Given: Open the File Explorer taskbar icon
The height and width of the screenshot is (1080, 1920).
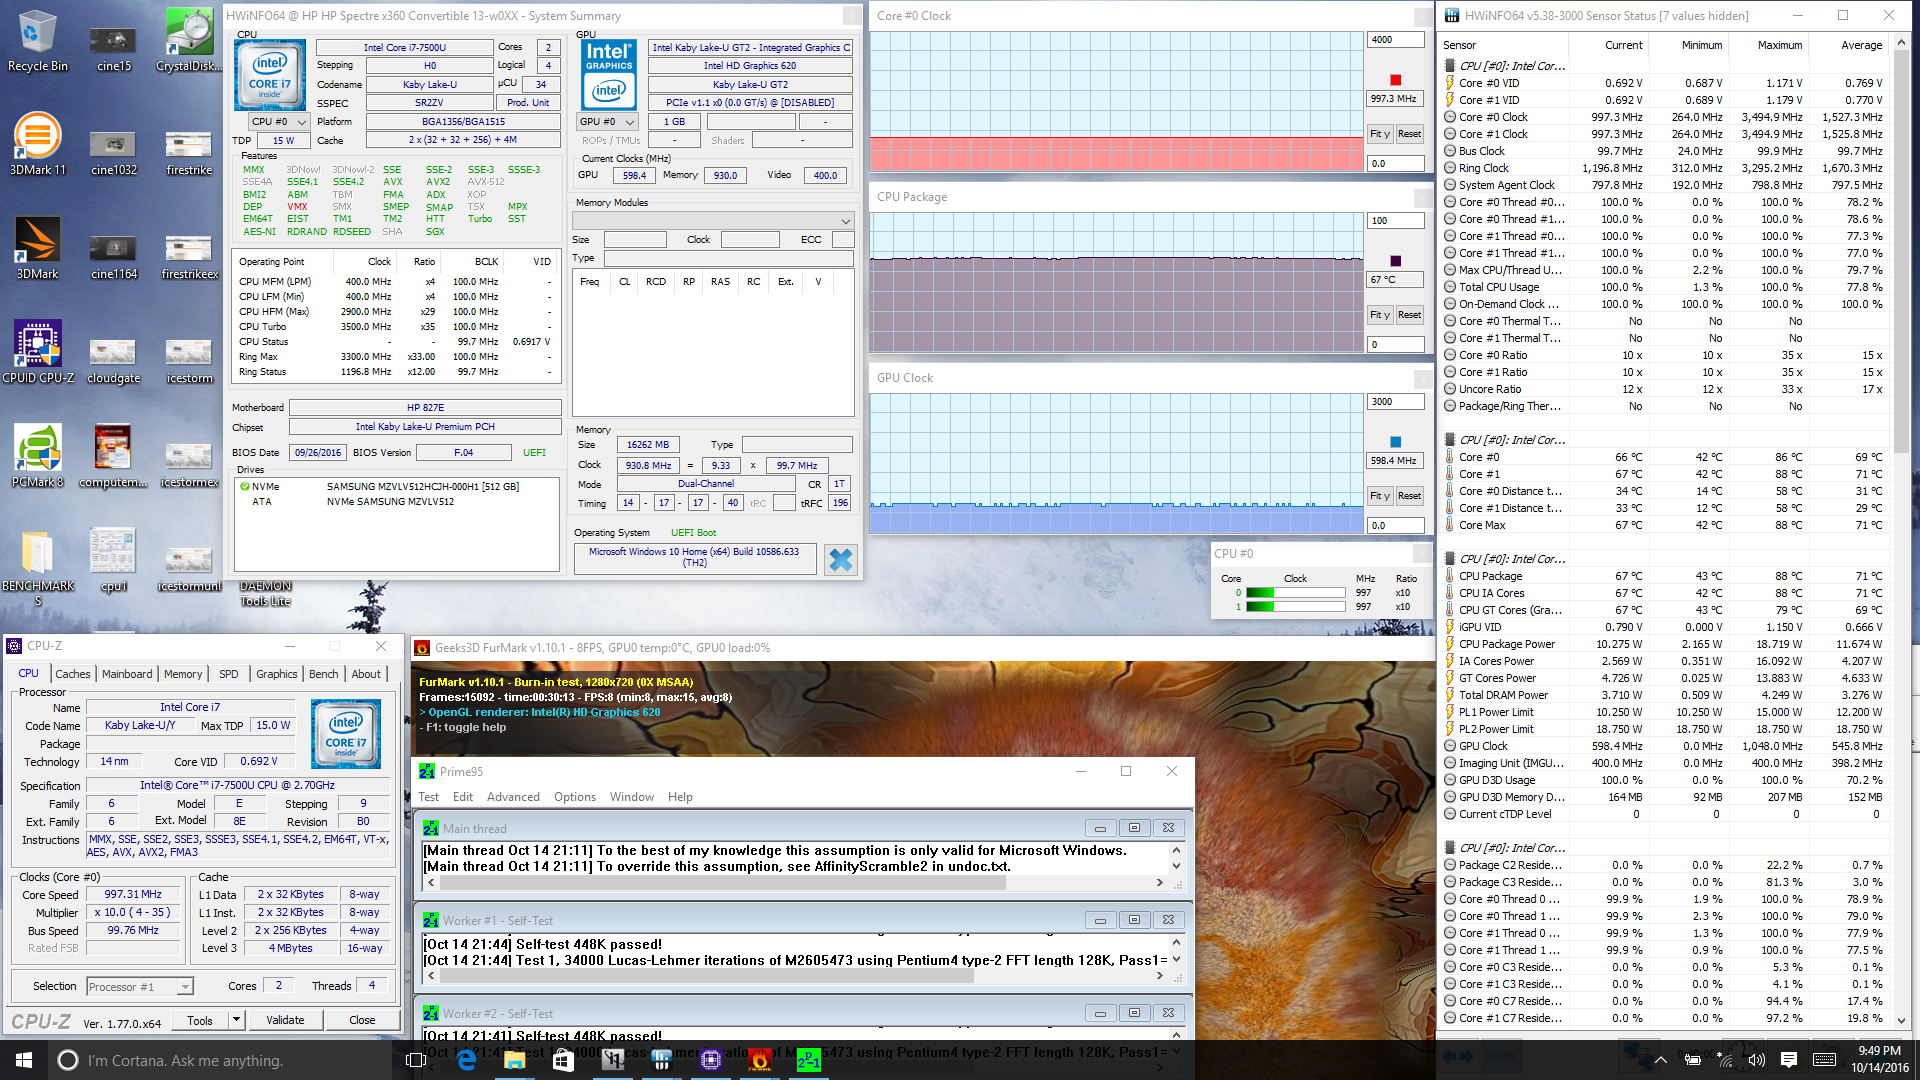Looking at the screenshot, I should pos(514,1060).
